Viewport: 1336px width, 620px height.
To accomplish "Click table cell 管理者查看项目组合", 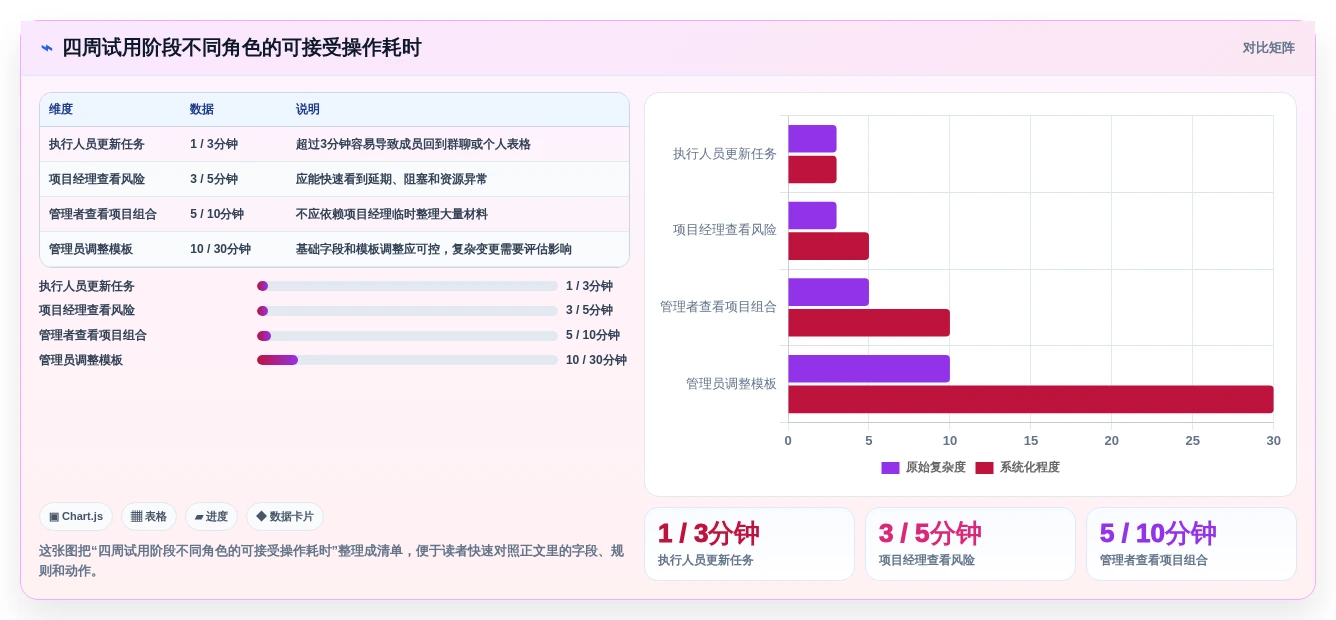I will pos(103,214).
